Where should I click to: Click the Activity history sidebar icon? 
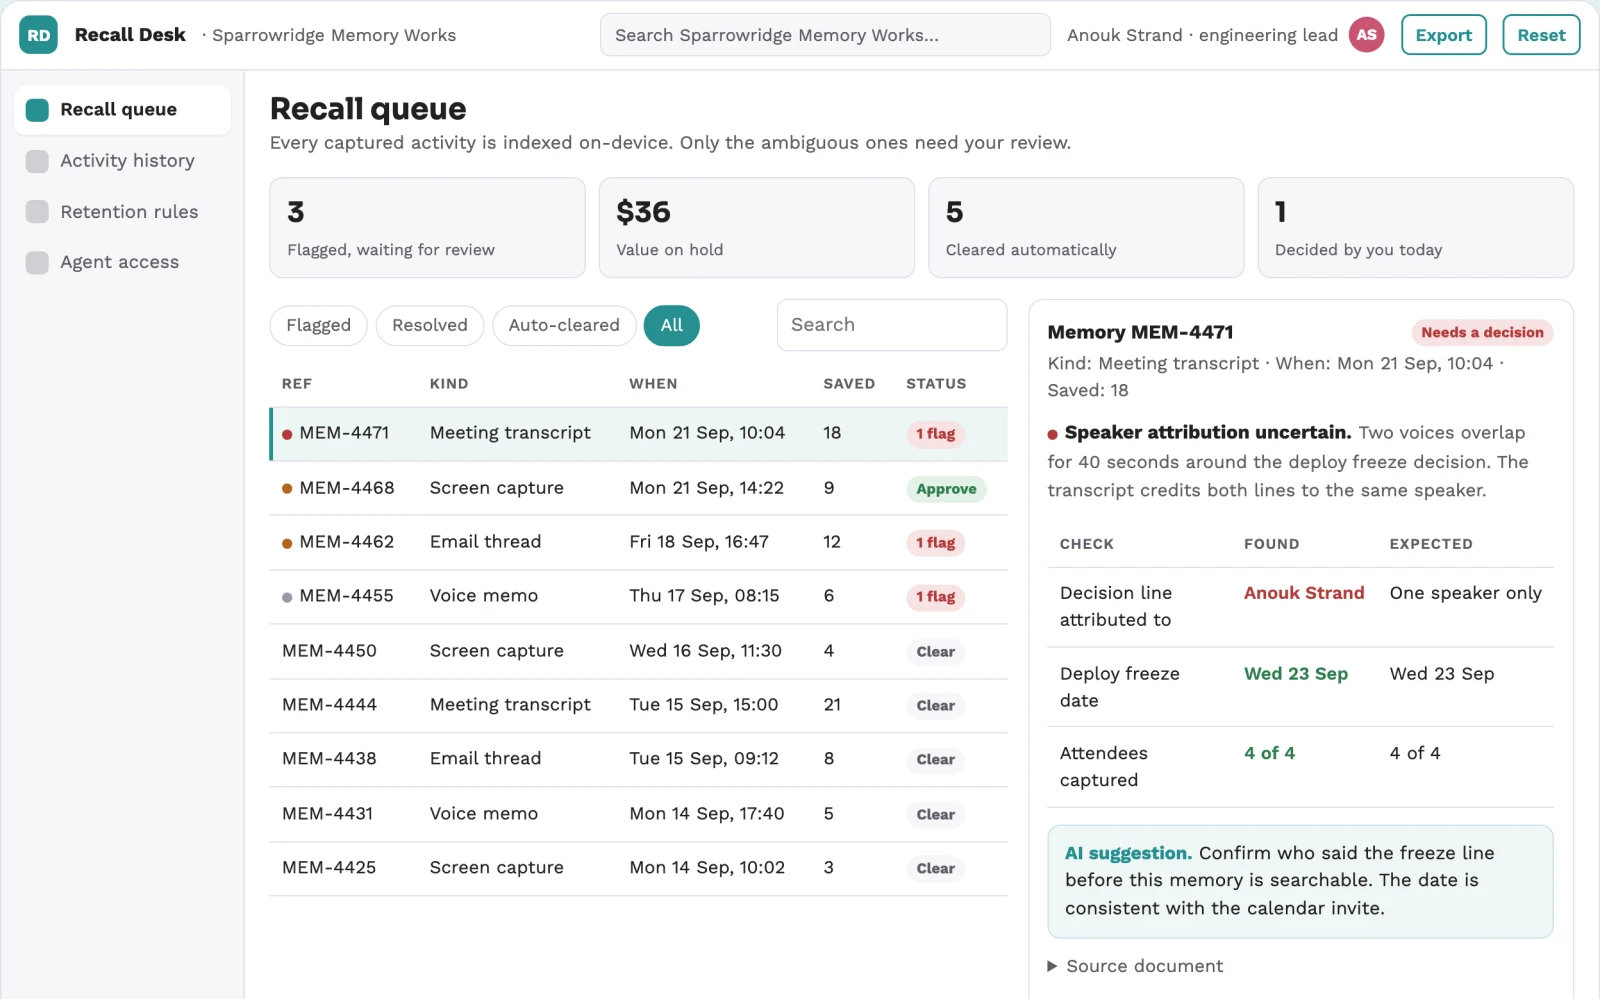click(37, 161)
